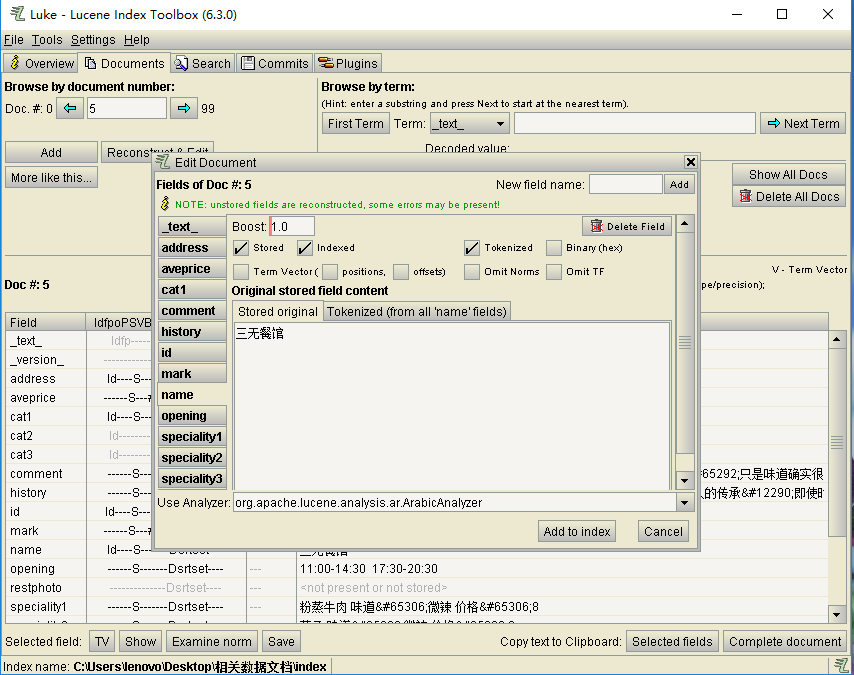Click Selected fields clipboard button
Image resolution: width=854 pixels, height=675 pixels.
point(672,641)
